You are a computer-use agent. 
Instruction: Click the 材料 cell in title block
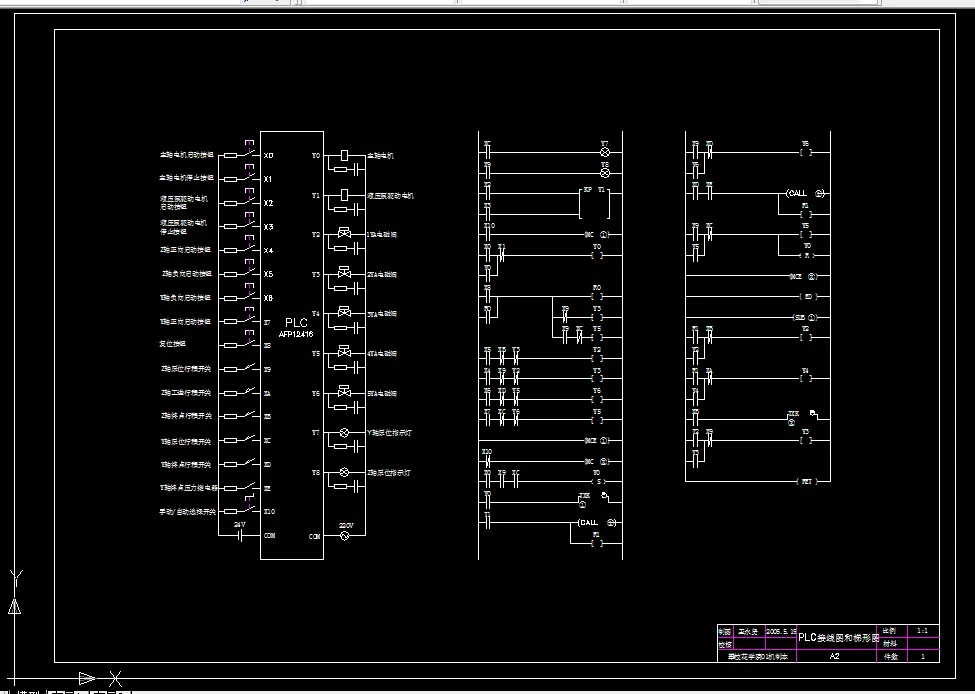890,644
